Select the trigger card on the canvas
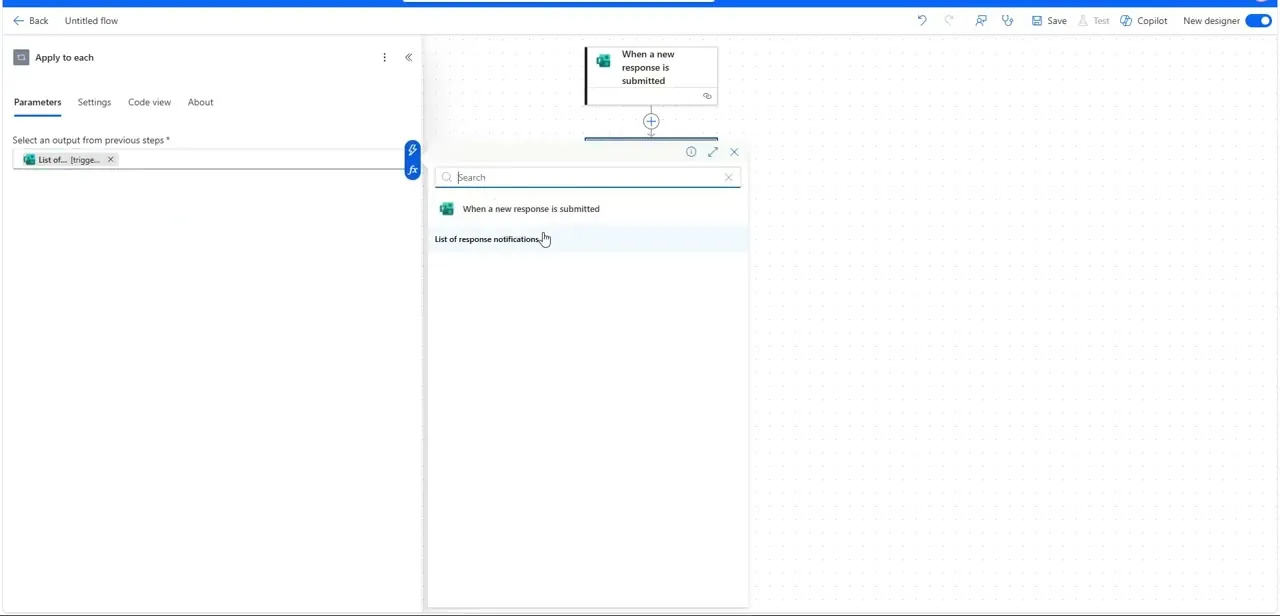 point(651,75)
